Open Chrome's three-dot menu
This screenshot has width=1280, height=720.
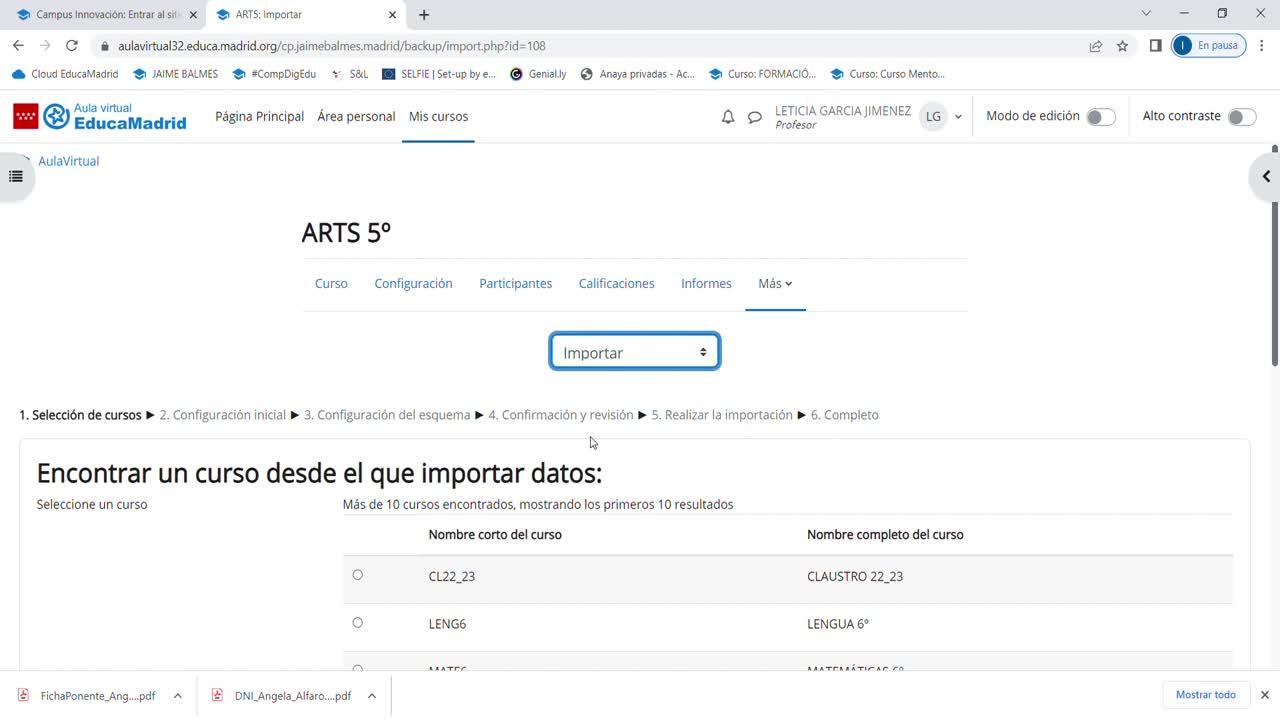pos(1262,46)
